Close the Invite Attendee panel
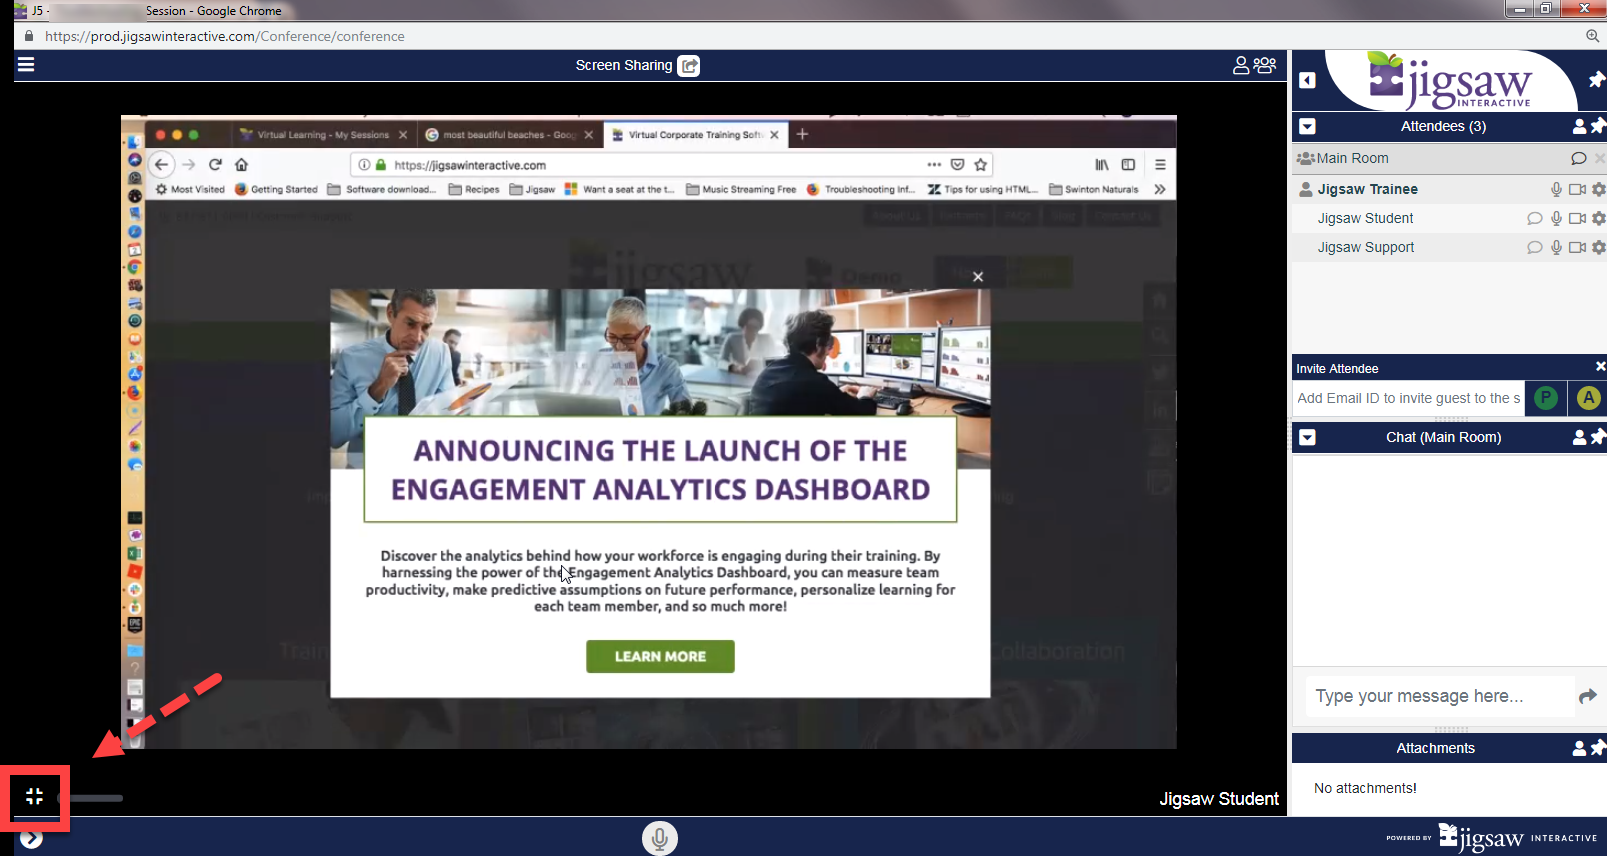 (x=1600, y=367)
